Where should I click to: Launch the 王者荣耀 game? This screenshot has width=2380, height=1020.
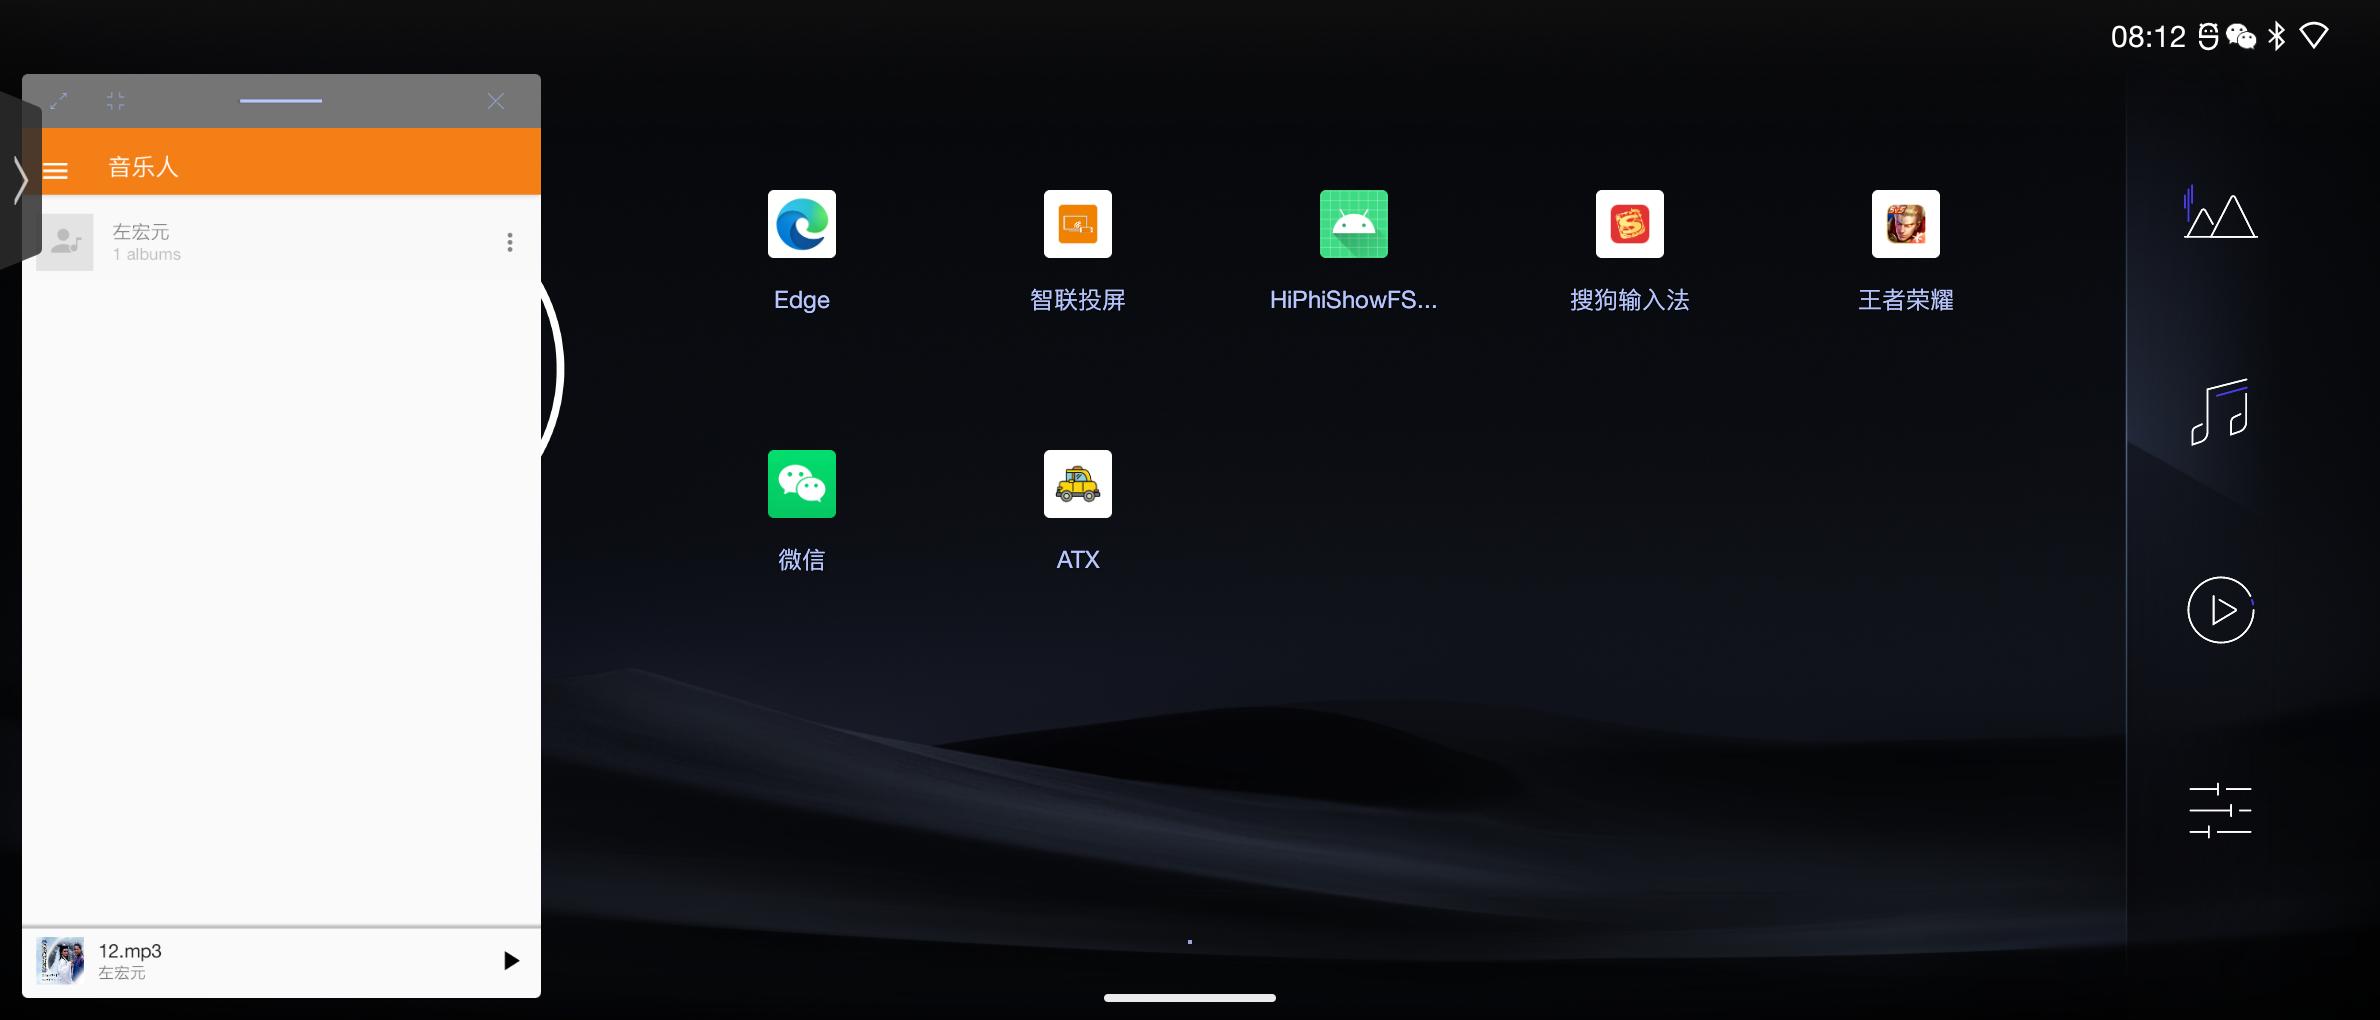click(1905, 224)
